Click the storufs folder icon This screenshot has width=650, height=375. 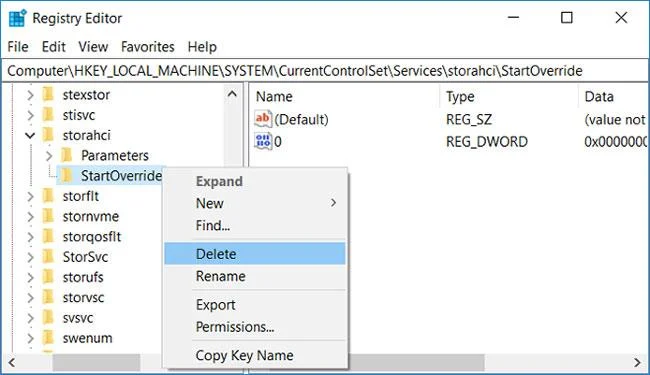point(49,277)
